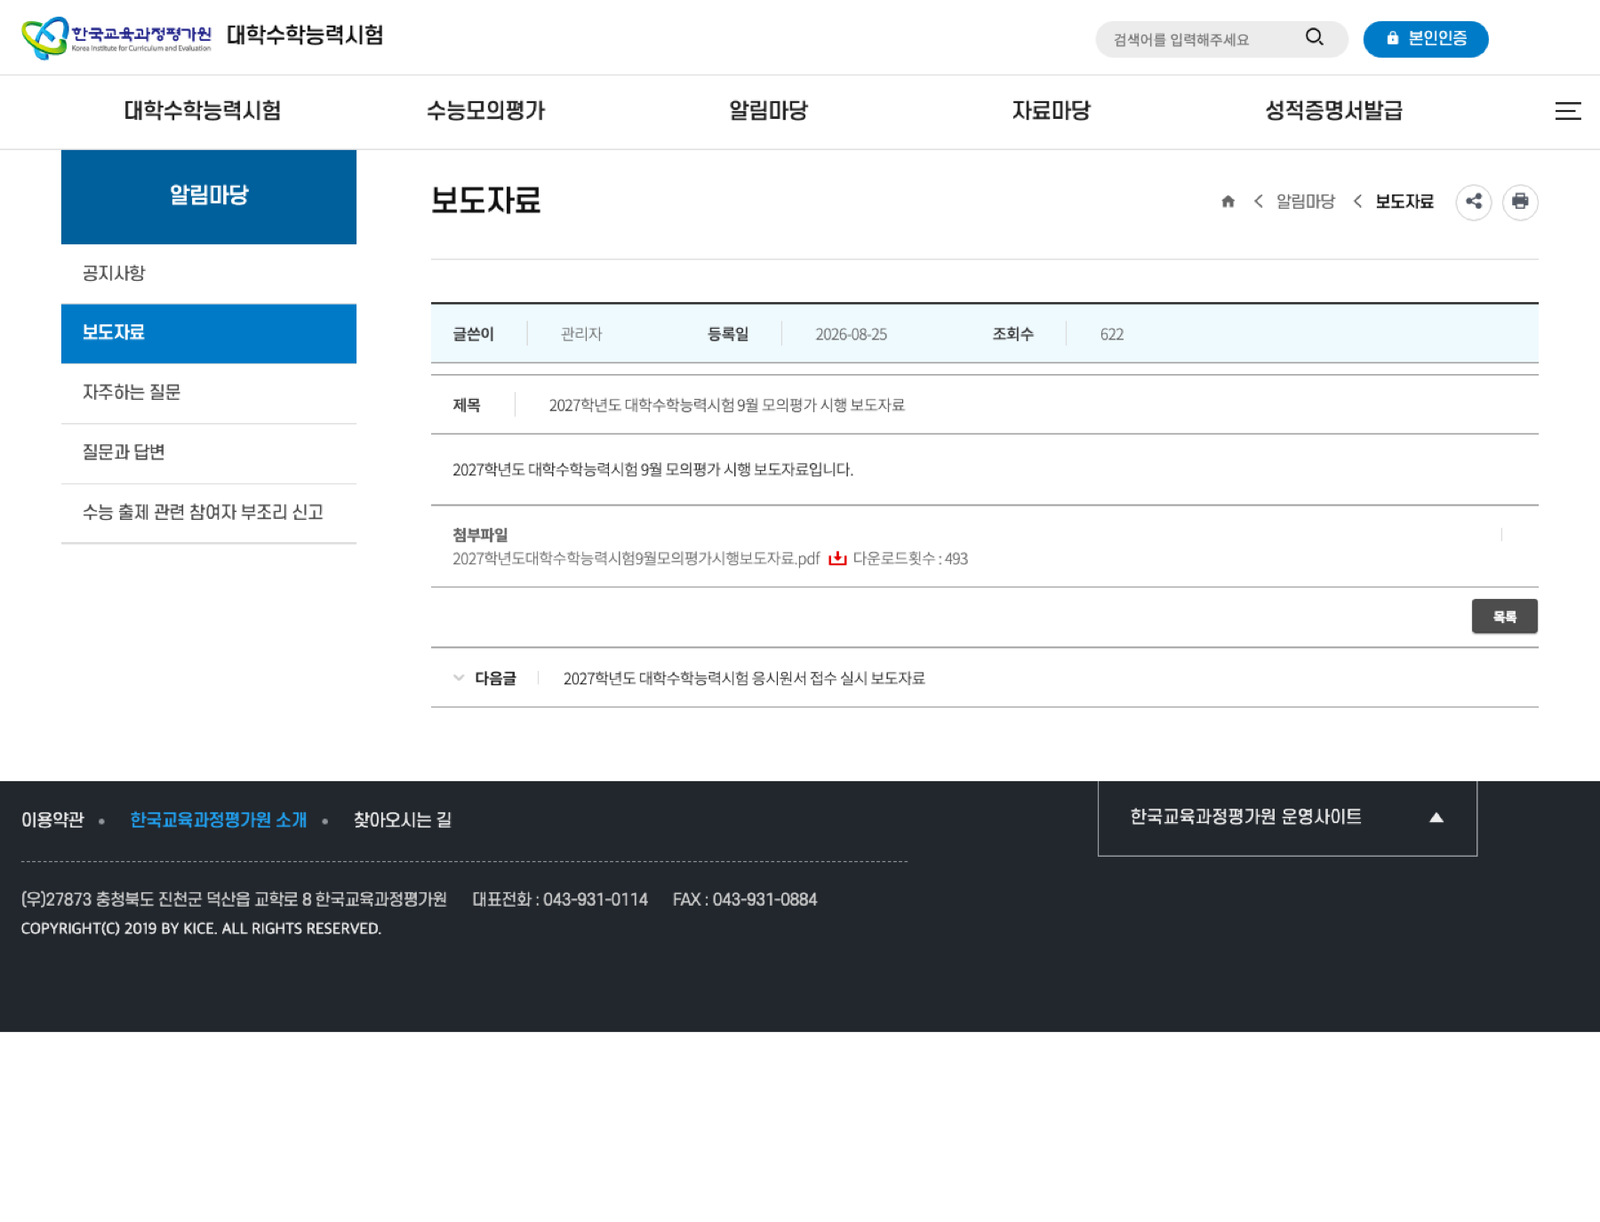
Task: Download the attached pdf file link
Action: (x=636, y=559)
